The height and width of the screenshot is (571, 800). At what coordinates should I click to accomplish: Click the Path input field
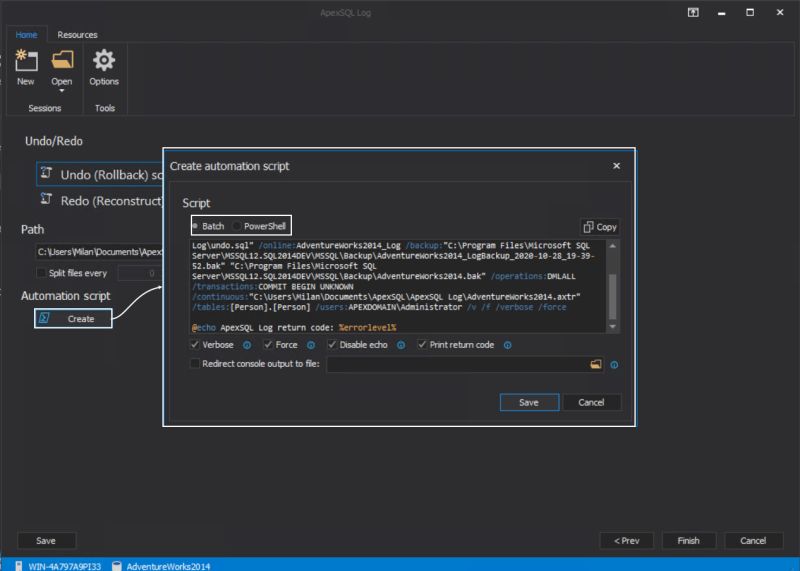[x=99, y=252]
